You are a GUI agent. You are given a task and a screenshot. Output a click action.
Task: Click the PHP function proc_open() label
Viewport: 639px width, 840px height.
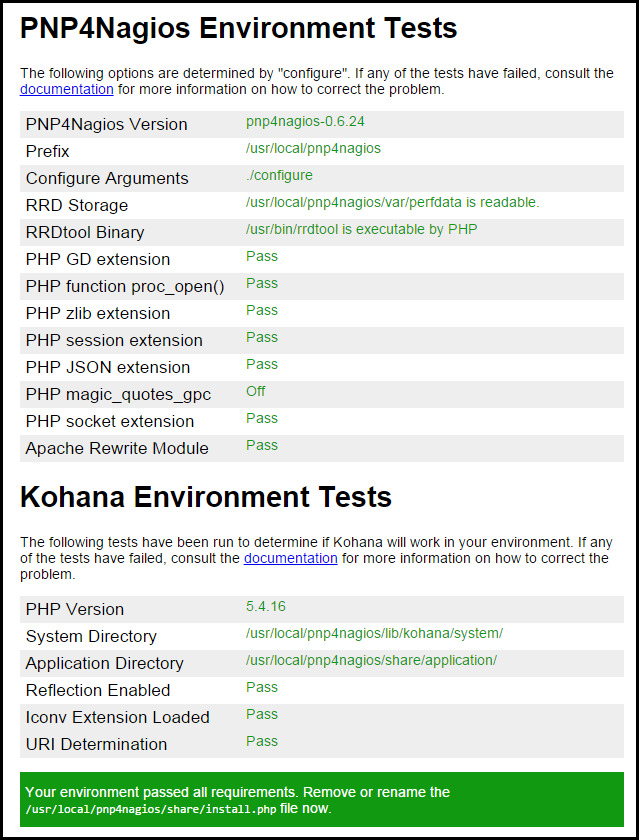tap(125, 286)
